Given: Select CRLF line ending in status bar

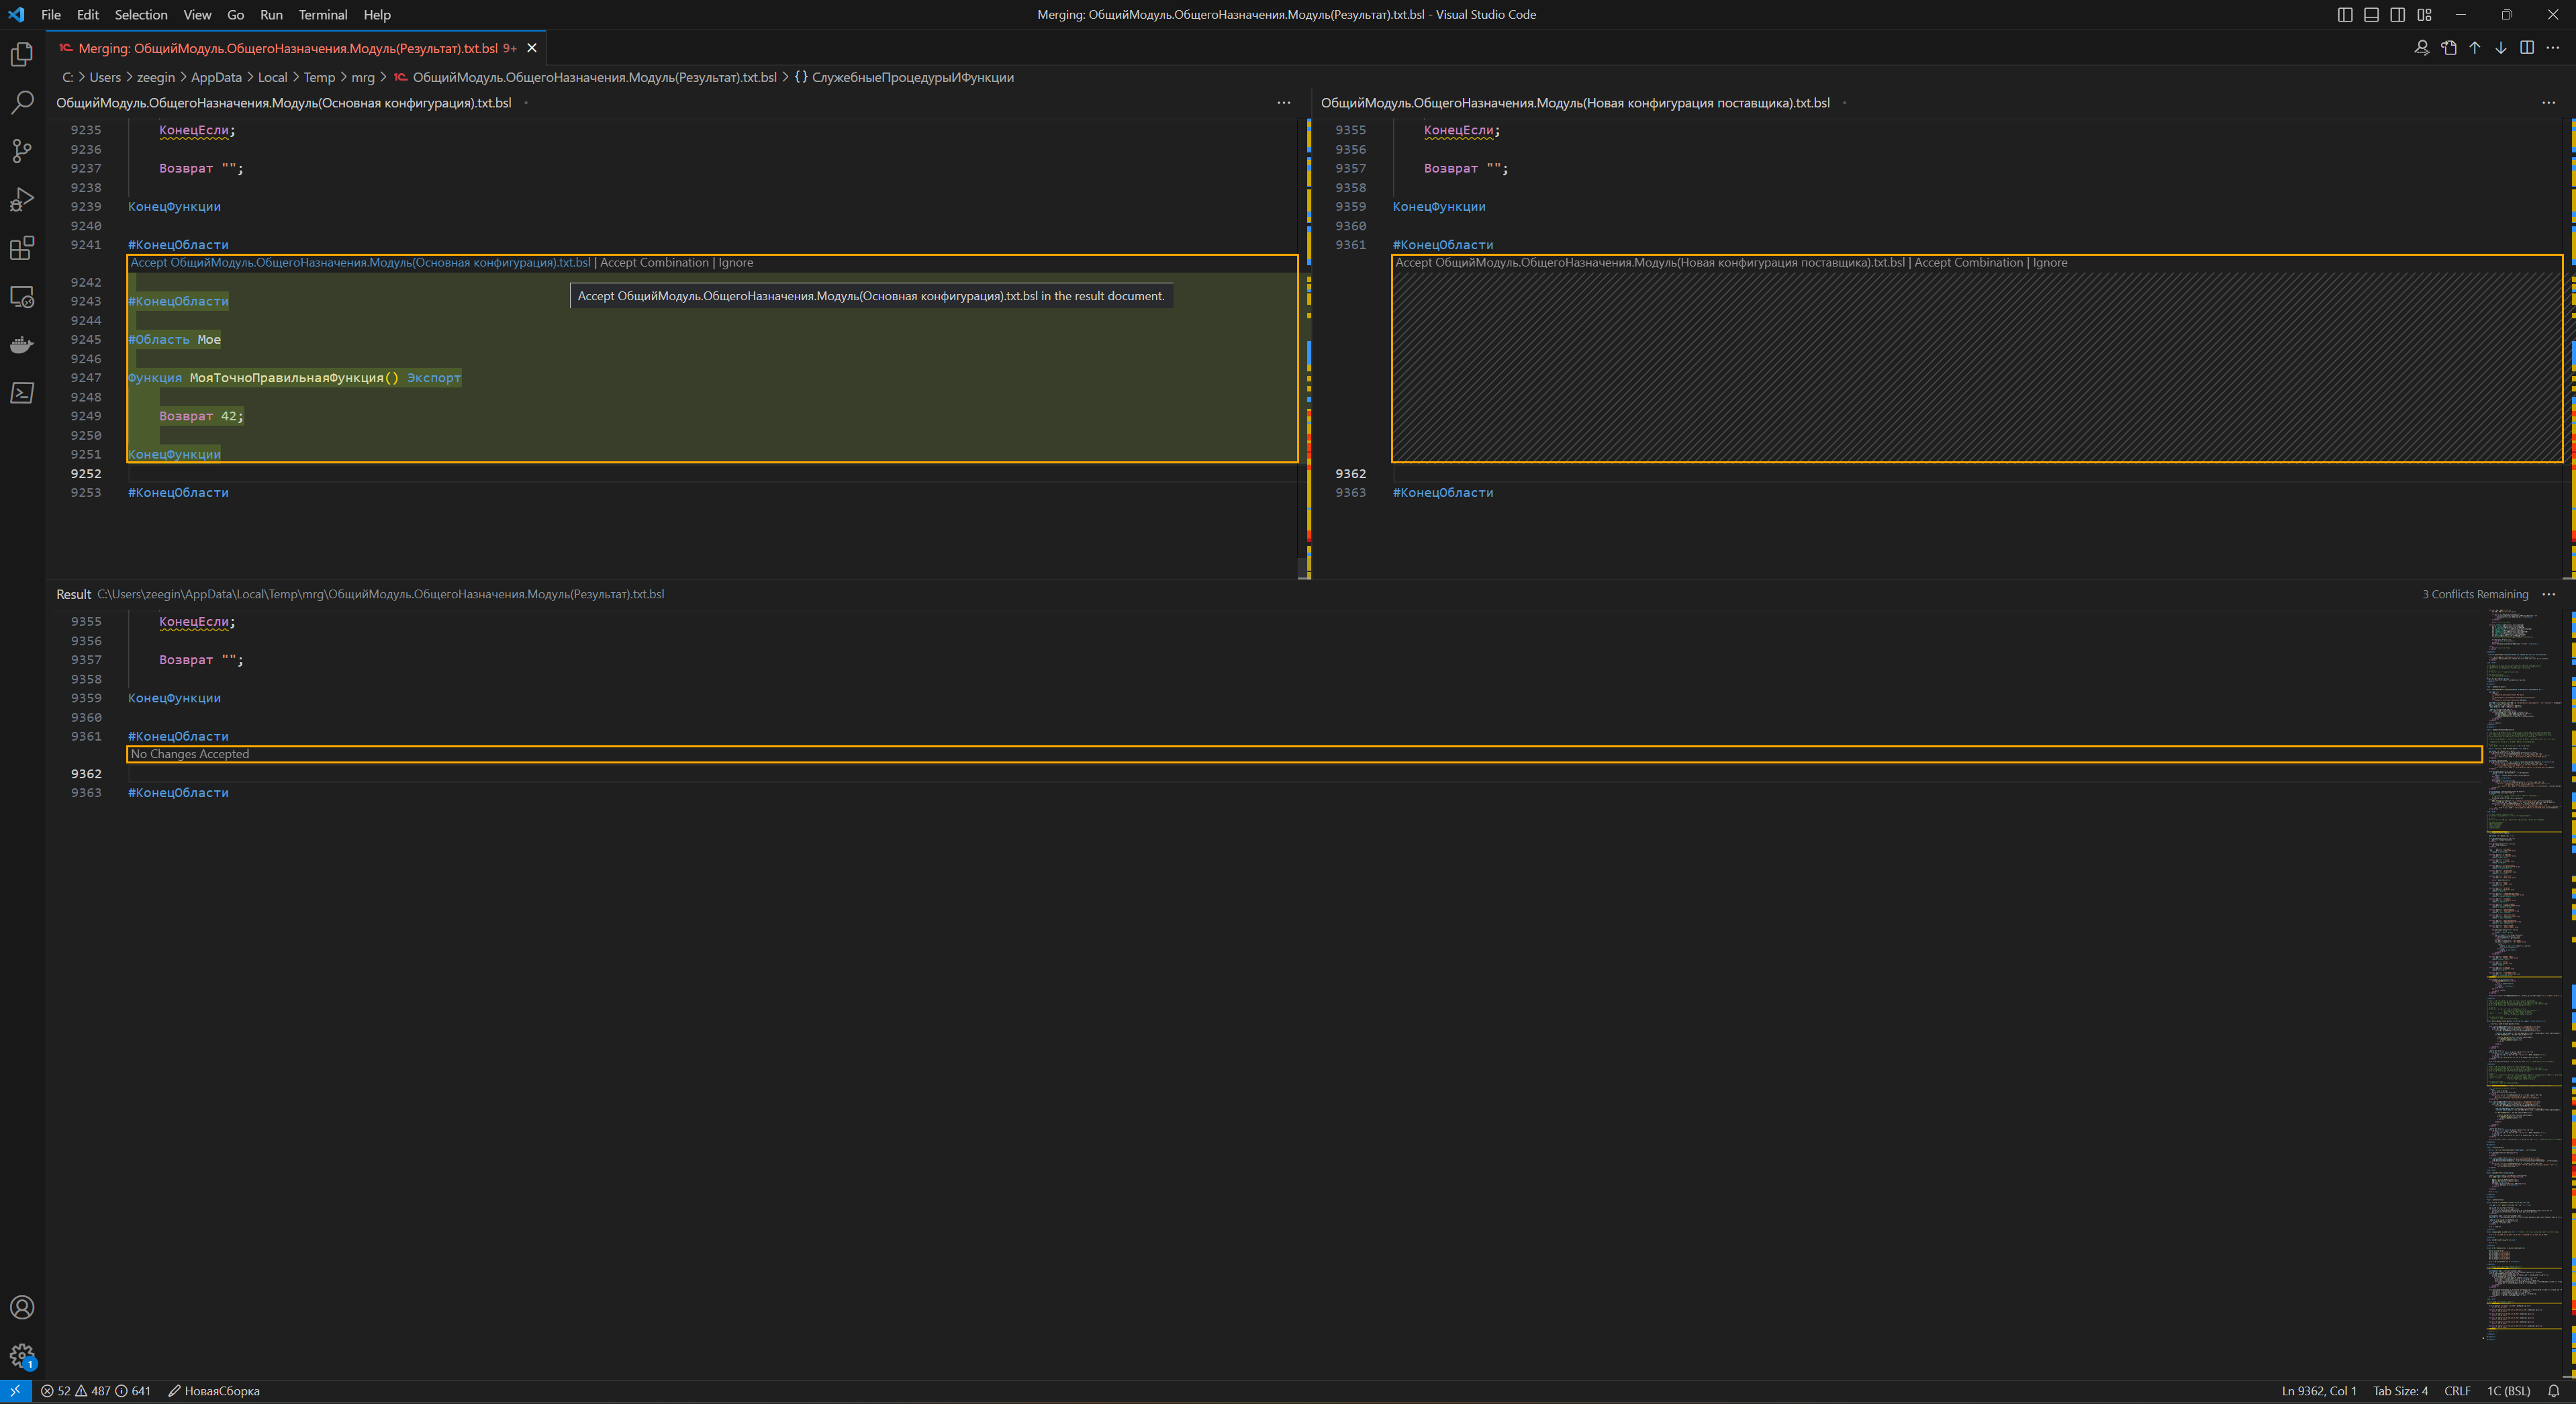Looking at the screenshot, I should 2457,1391.
